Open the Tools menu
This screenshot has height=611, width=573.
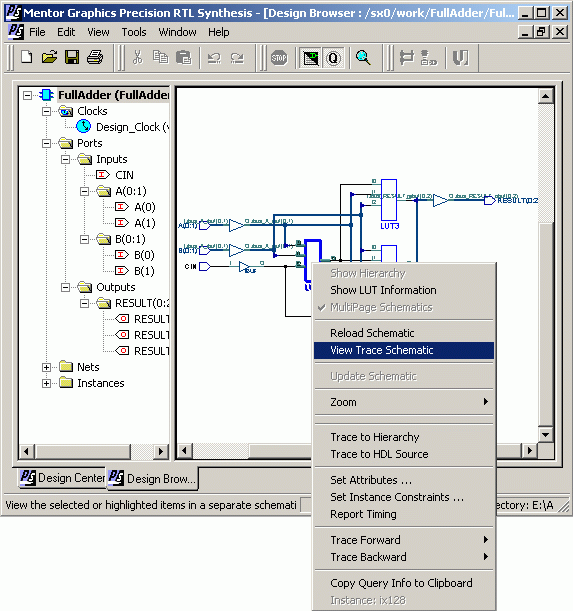point(134,32)
